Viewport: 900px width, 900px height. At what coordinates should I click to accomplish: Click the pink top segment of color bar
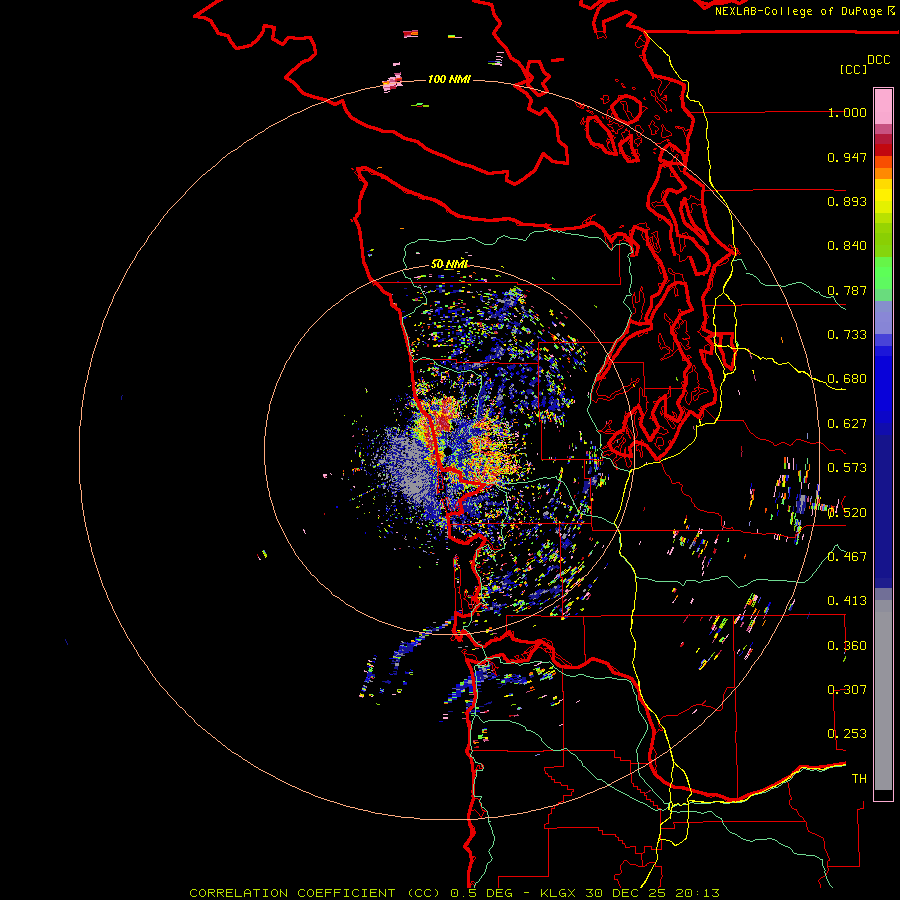pyautogui.click(x=883, y=106)
